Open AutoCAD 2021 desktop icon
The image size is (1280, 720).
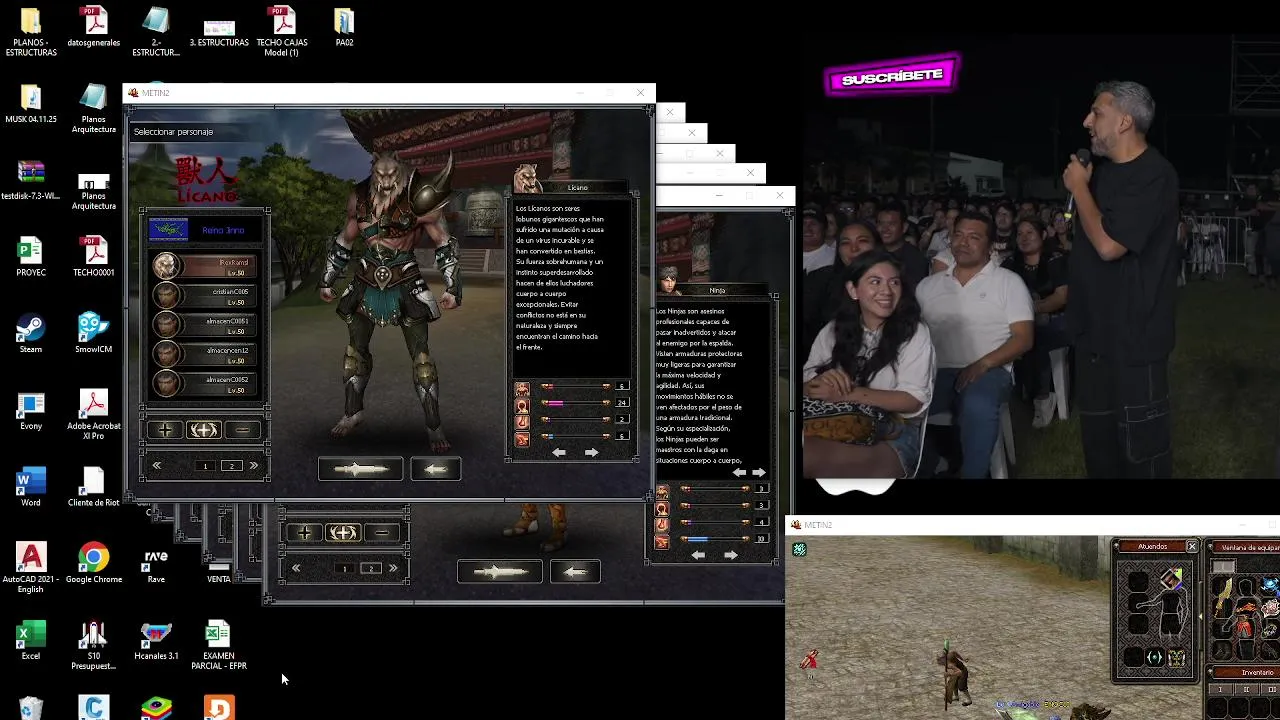(x=30, y=568)
